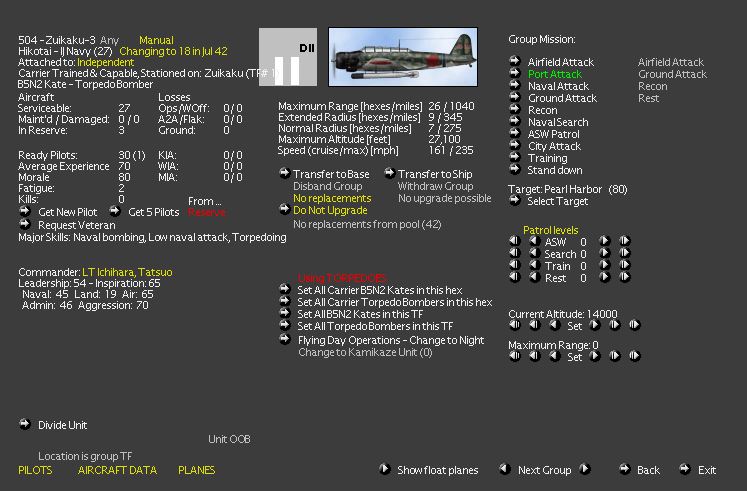Viewport: 747px width, 491px height.
Task: Click the Exit arrow button
Action: tap(685, 469)
